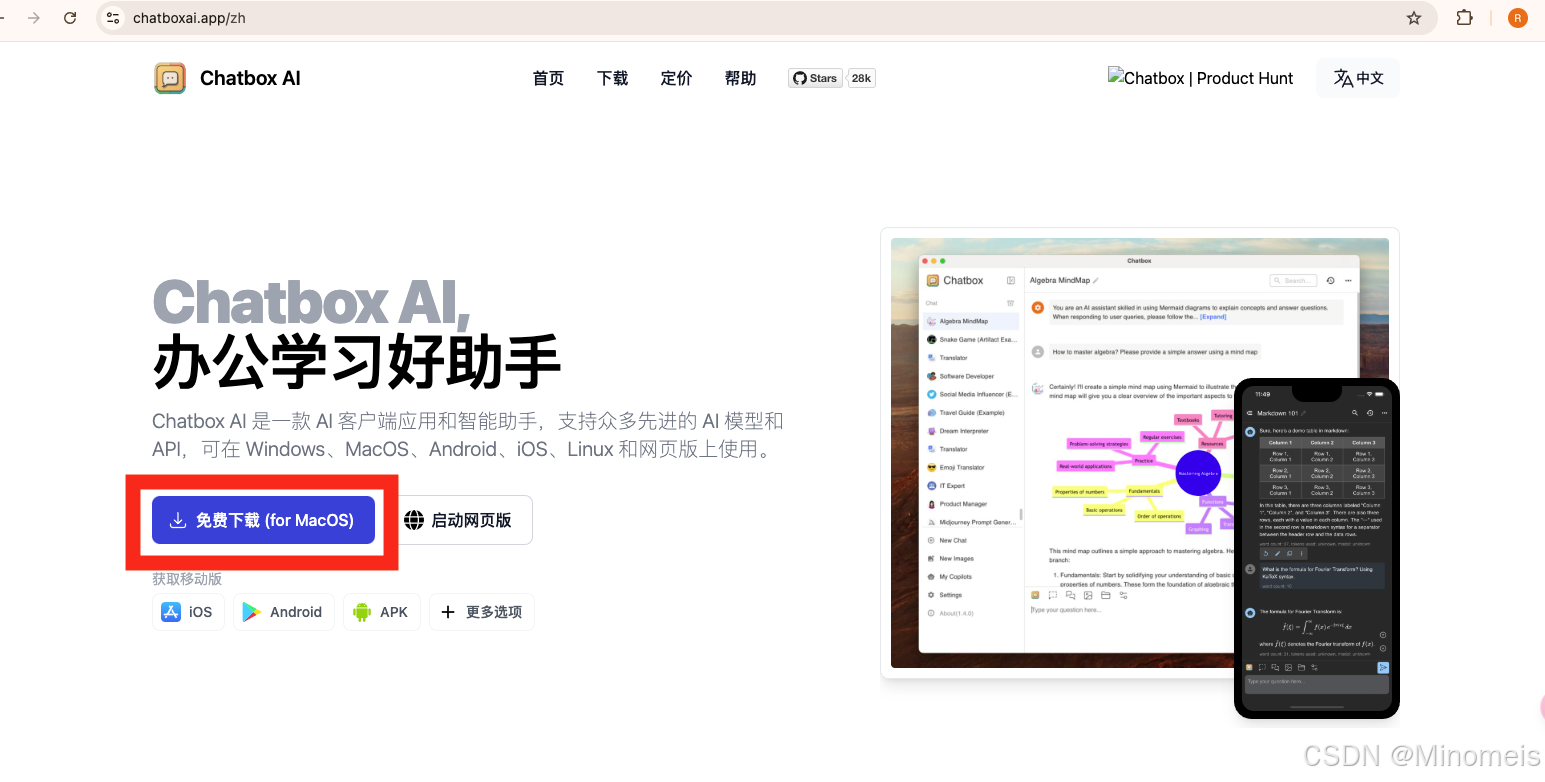
Task: Click the iOS App Store icon
Action: [171, 612]
